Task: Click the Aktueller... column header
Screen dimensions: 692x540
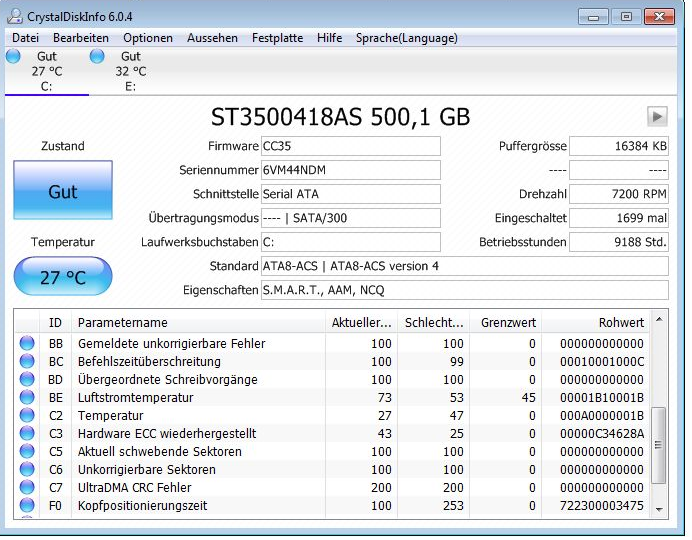Action: 361,322
